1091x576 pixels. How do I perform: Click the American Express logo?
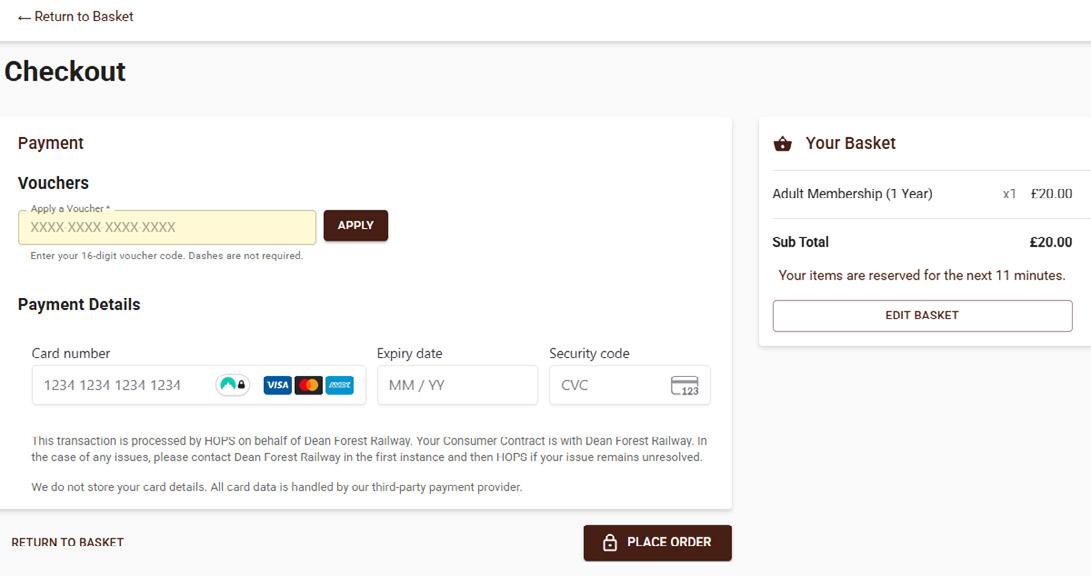click(x=340, y=385)
